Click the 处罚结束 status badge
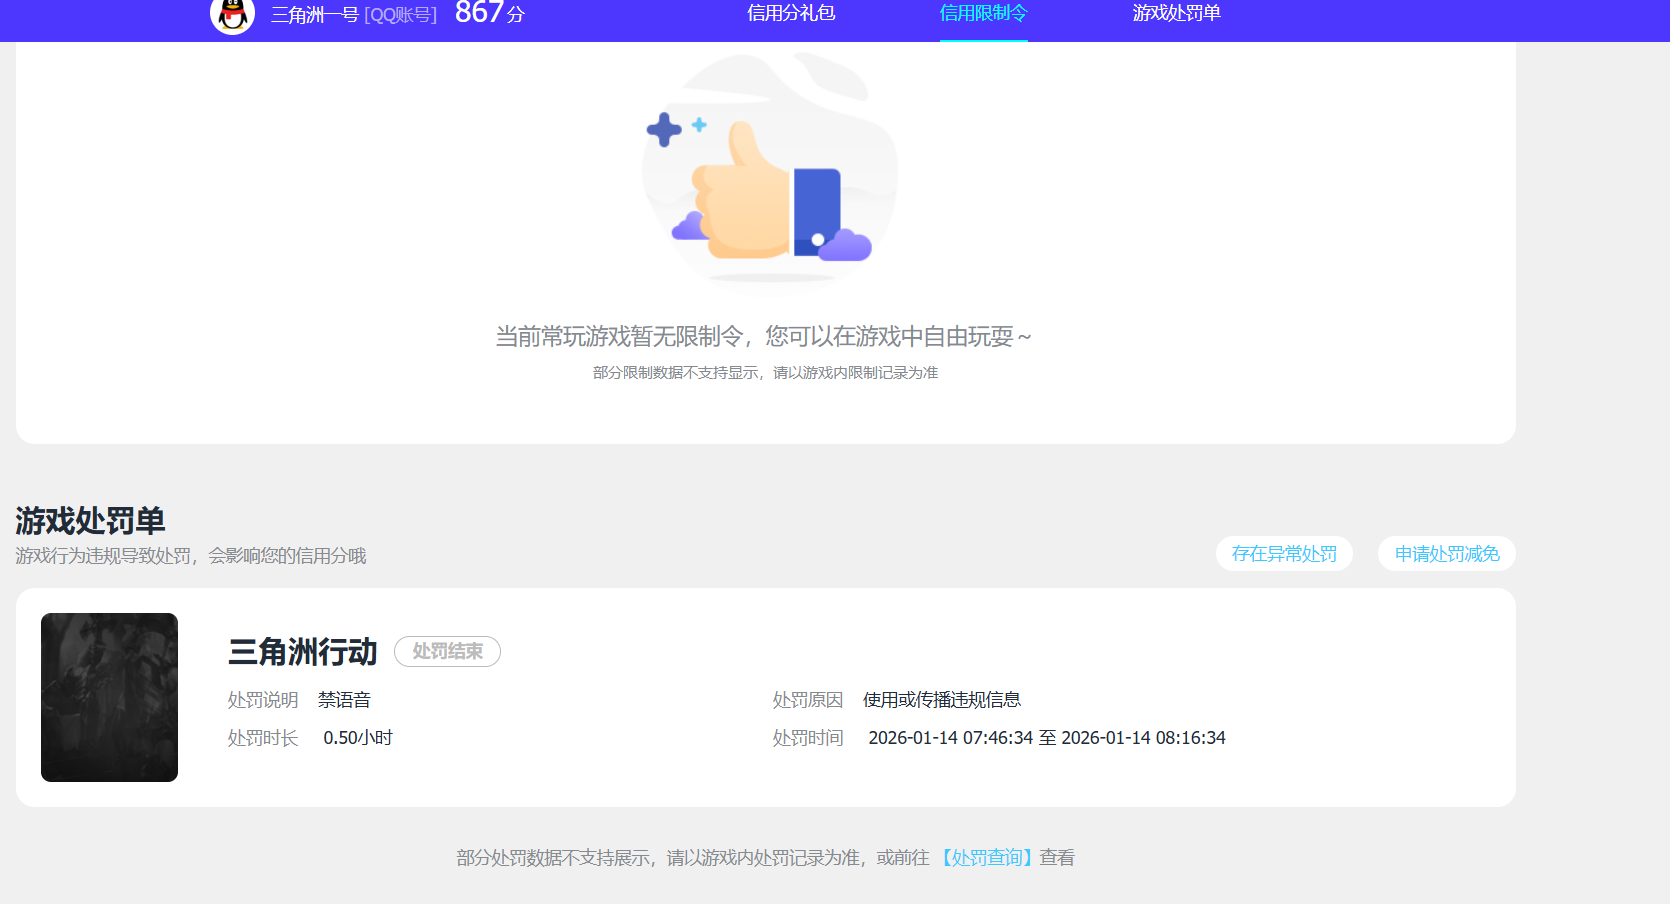 click(x=447, y=651)
